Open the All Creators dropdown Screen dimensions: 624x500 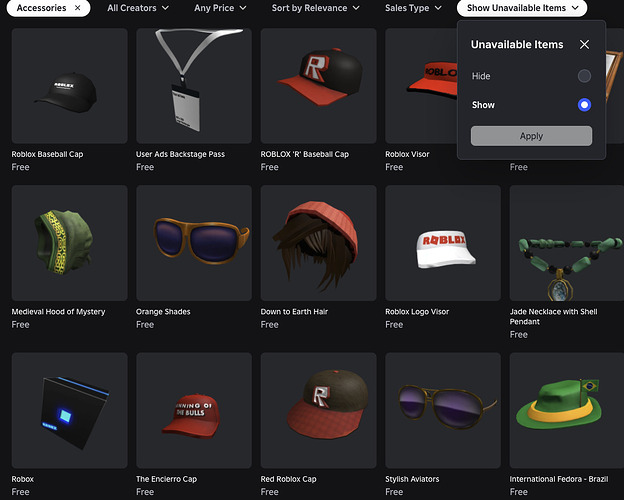pyautogui.click(x=138, y=8)
